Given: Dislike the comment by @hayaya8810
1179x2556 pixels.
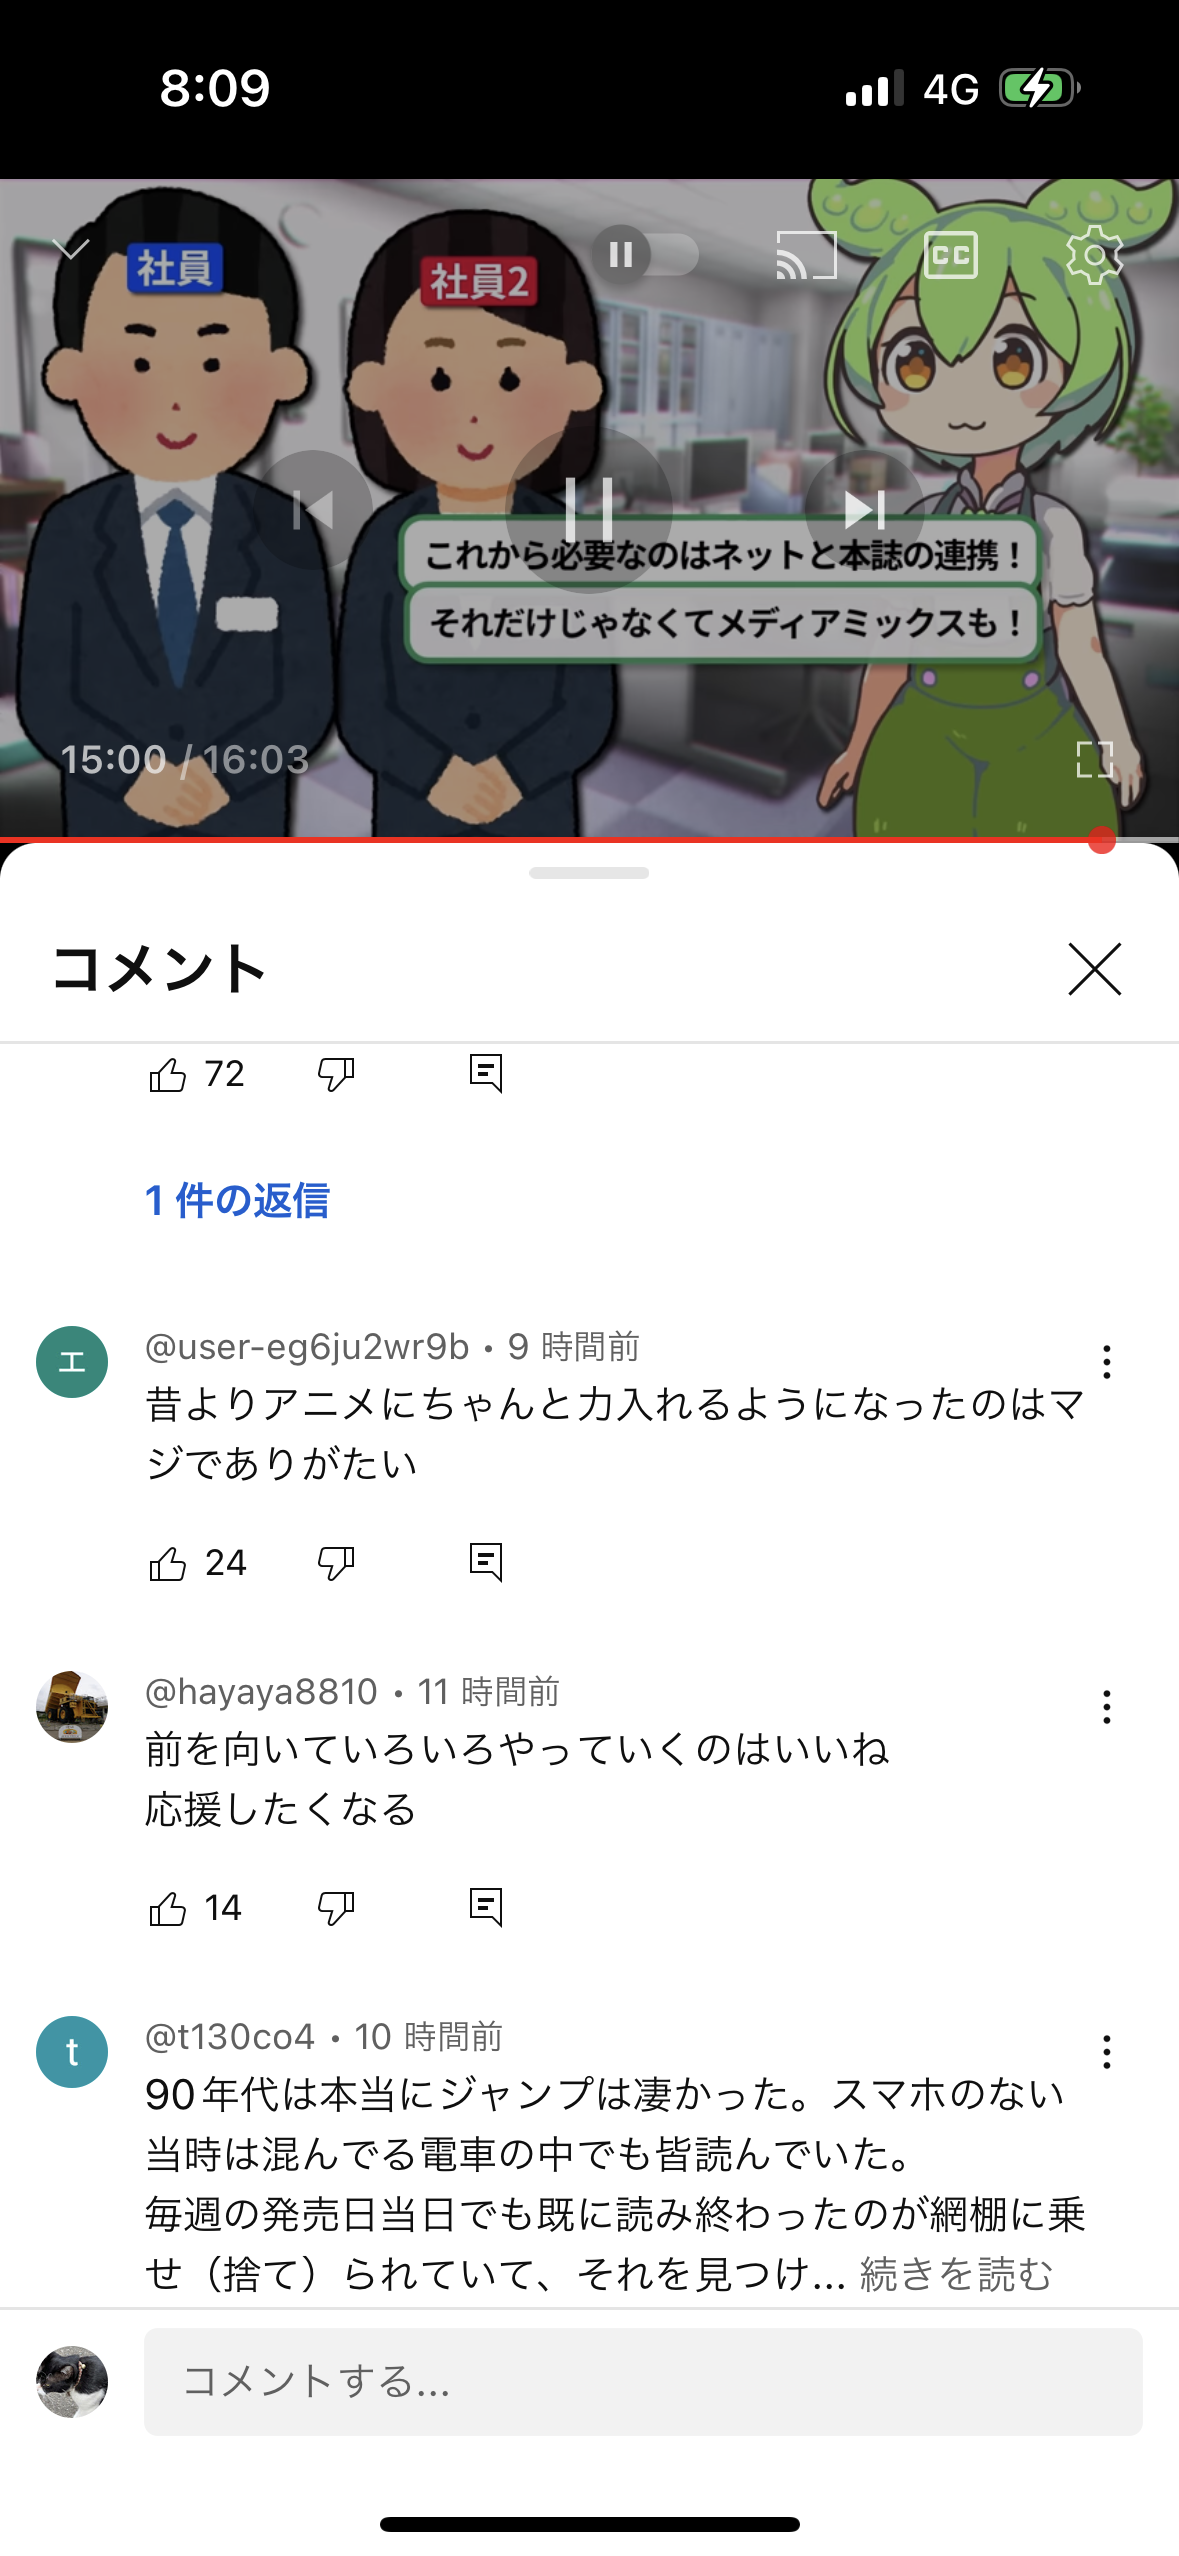Looking at the screenshot, I should point(336,1908).
